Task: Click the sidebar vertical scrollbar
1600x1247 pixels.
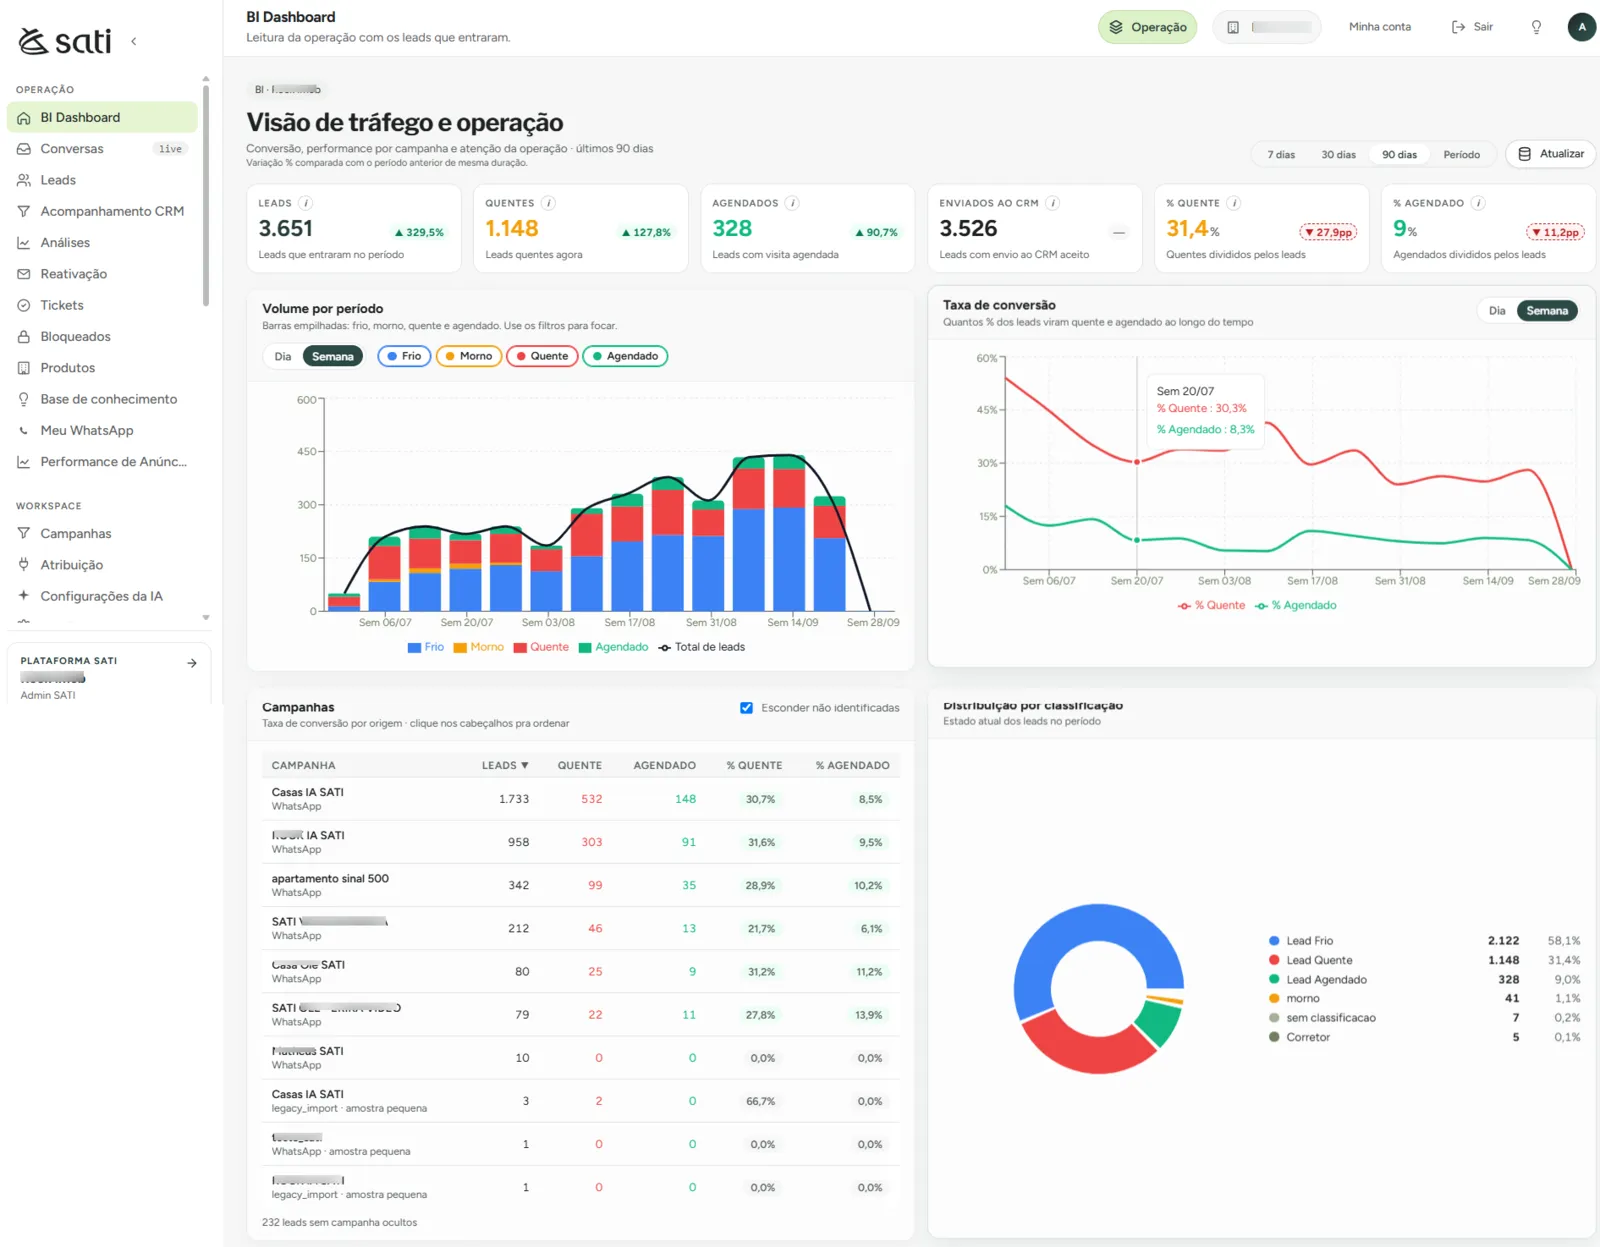Action: [x=206, y=195]
